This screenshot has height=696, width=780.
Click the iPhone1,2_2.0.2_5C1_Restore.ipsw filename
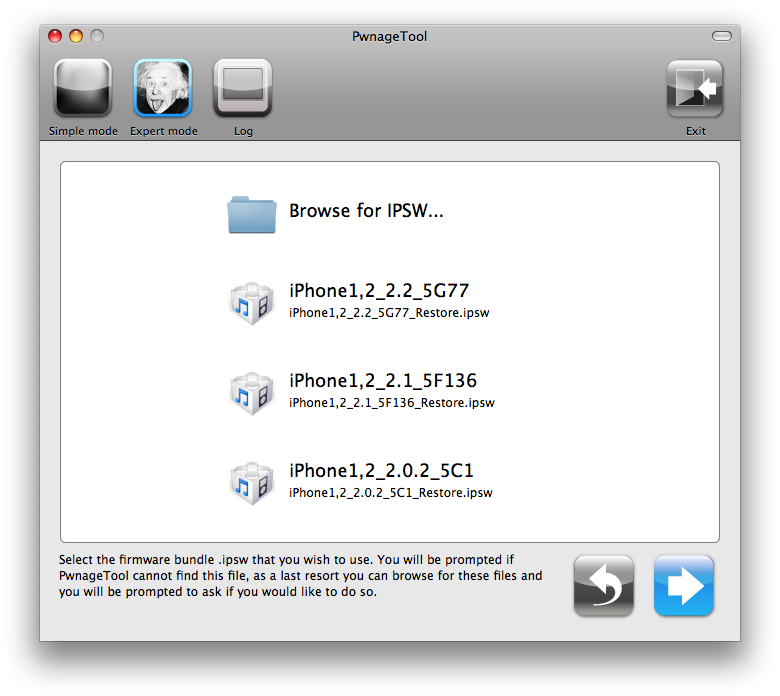point(390,493)
